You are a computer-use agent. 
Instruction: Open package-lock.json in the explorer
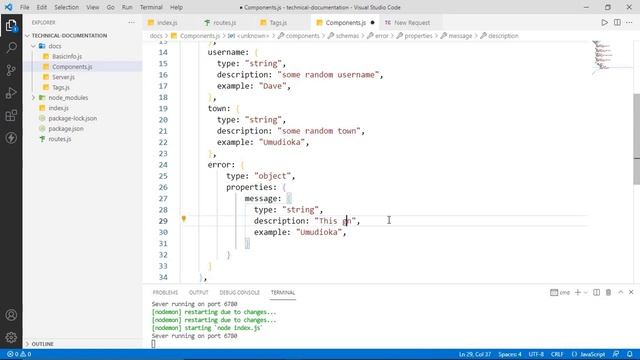pyautogui.click(x=73, y=118)
